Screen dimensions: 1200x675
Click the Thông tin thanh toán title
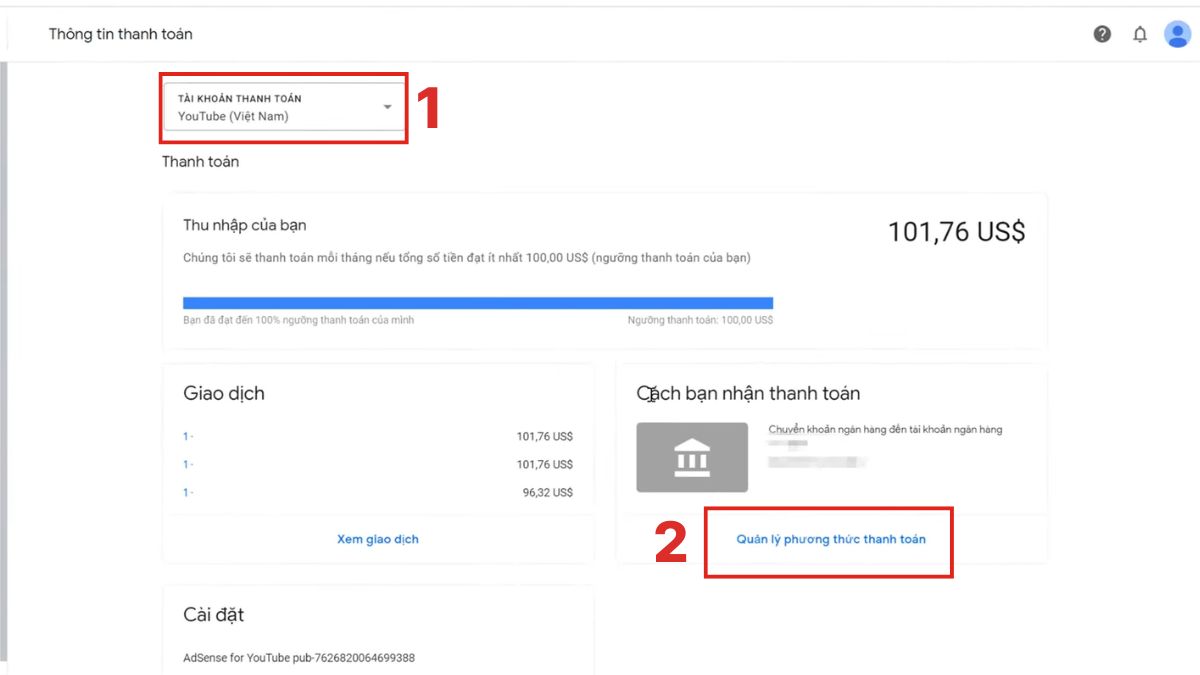[121, 34]
